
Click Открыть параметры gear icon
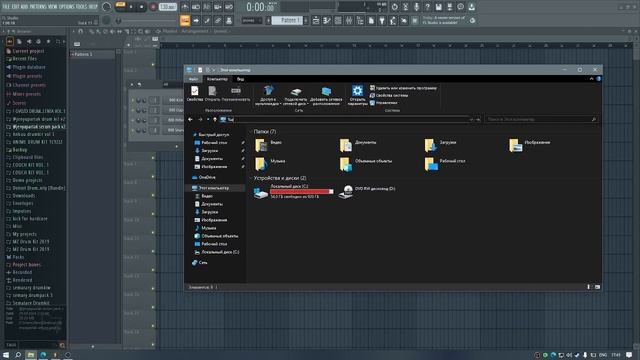click(358, 96)
